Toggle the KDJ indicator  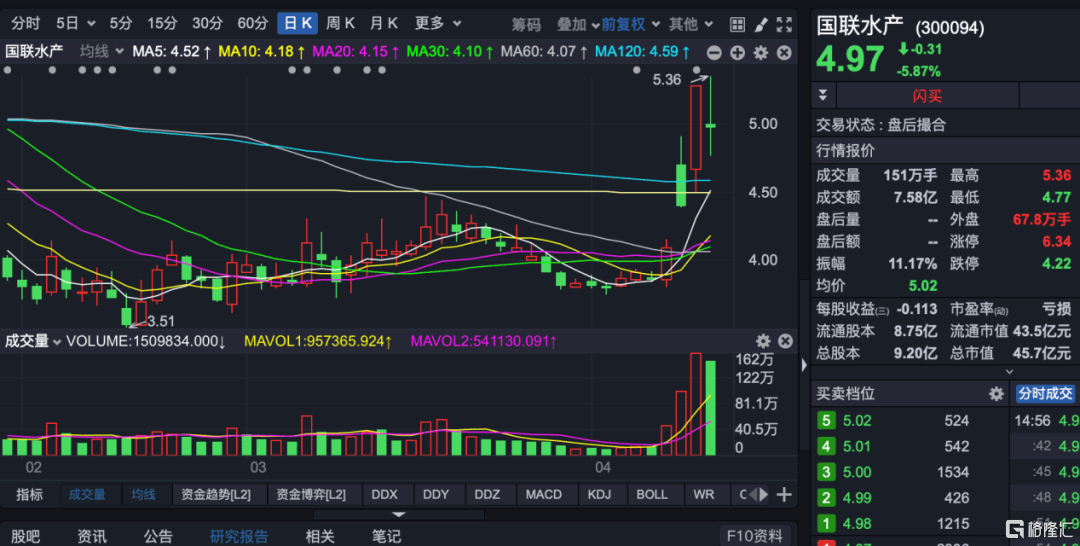tap(599, 494)
